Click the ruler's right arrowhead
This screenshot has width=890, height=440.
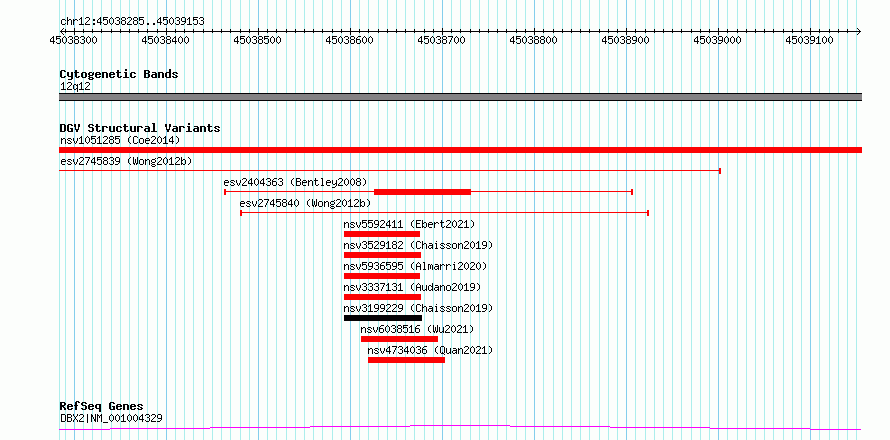pyautogui.click(x=859, y=31)
